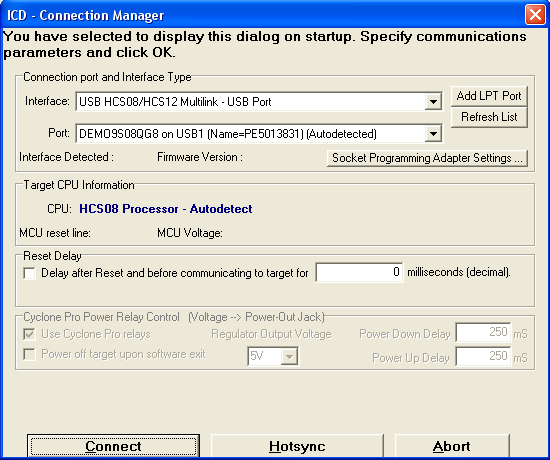This screenshot has height=460, width=550.
Task: Click the Hotsync button
Action: (297, 446)
